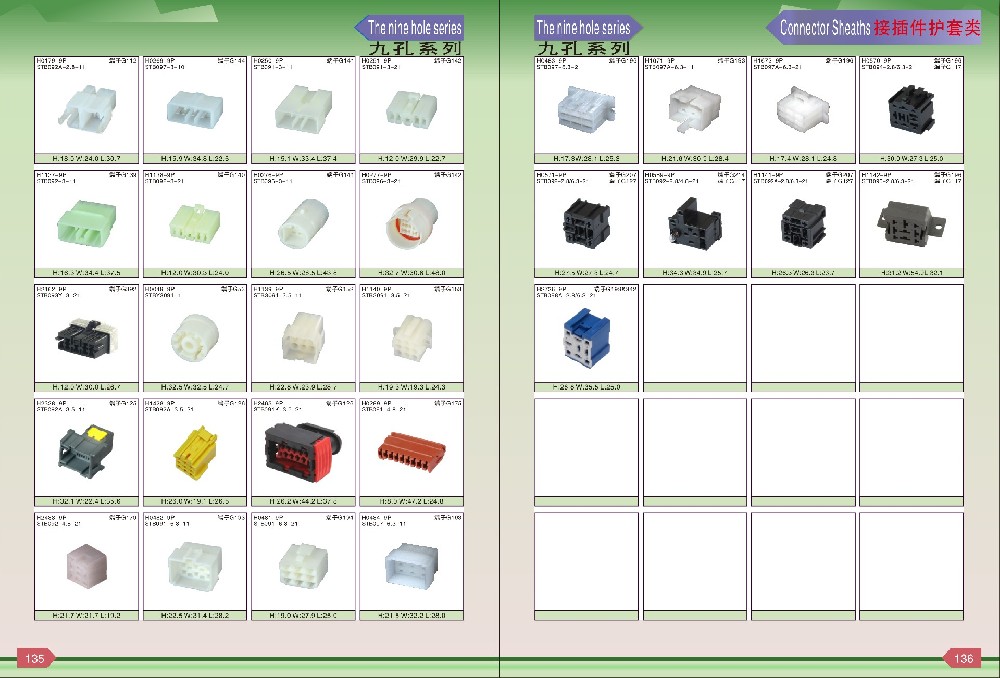Click page number "135"
Screen dimensions: 1000x678
point(35,658)
